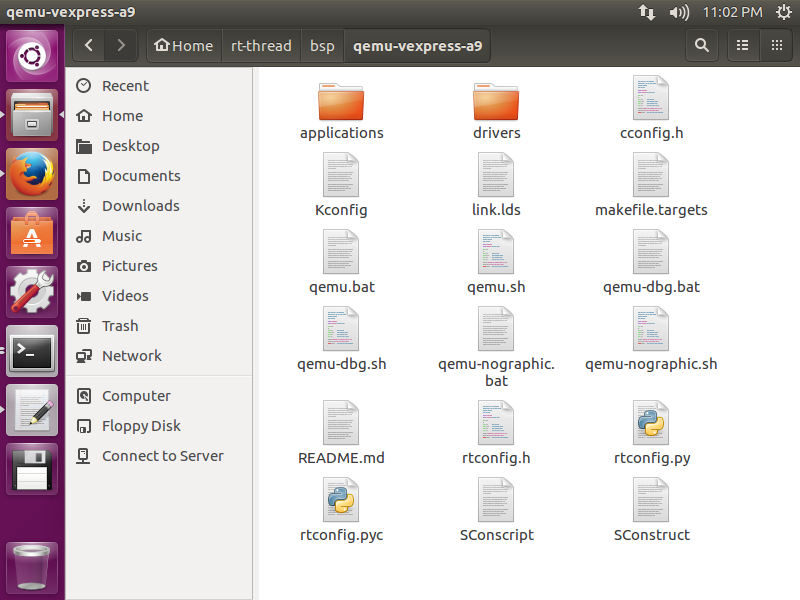Navigate to rt-thread via the breadcrumb
The image size is (800, 600).
[261, 45]
